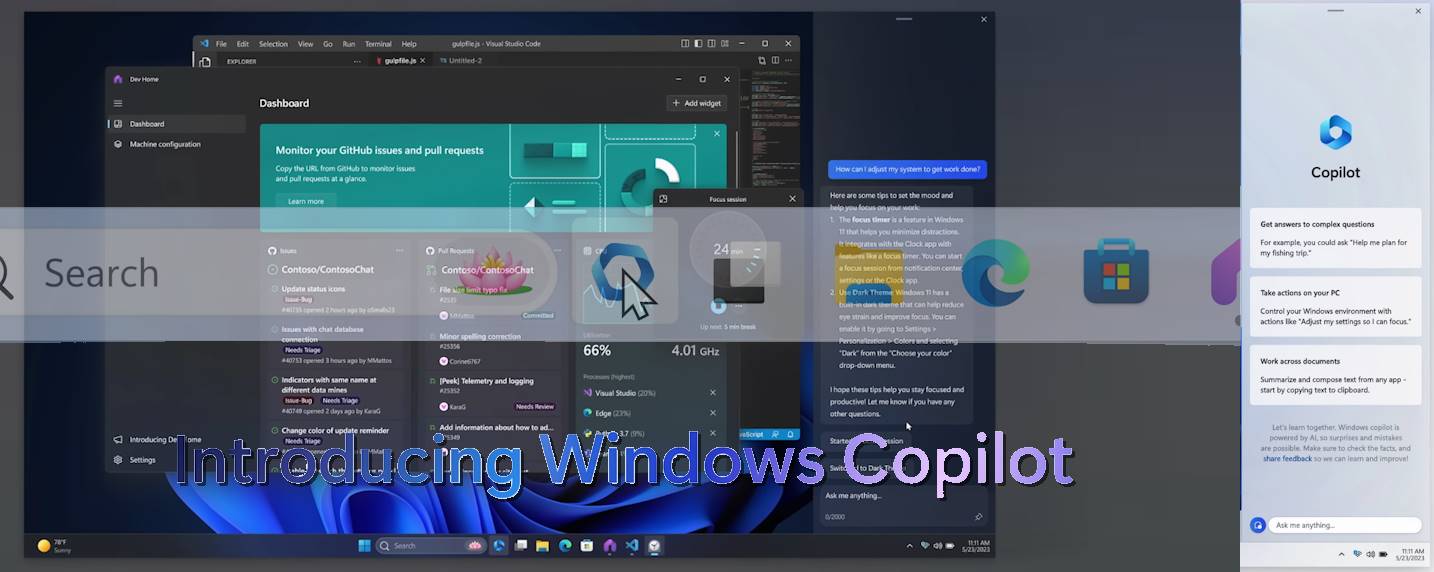
Task: Toggle secondary side bar in VS Code title bar
Action: pos(711,44)
